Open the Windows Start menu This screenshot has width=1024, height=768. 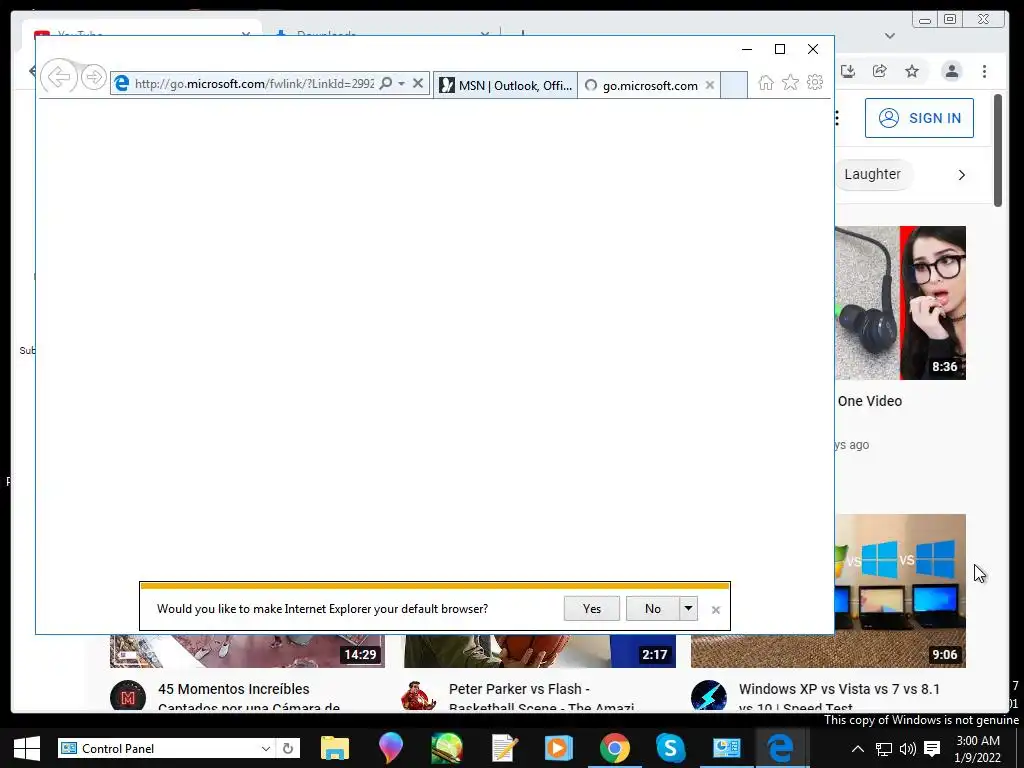tap(27, 748)
